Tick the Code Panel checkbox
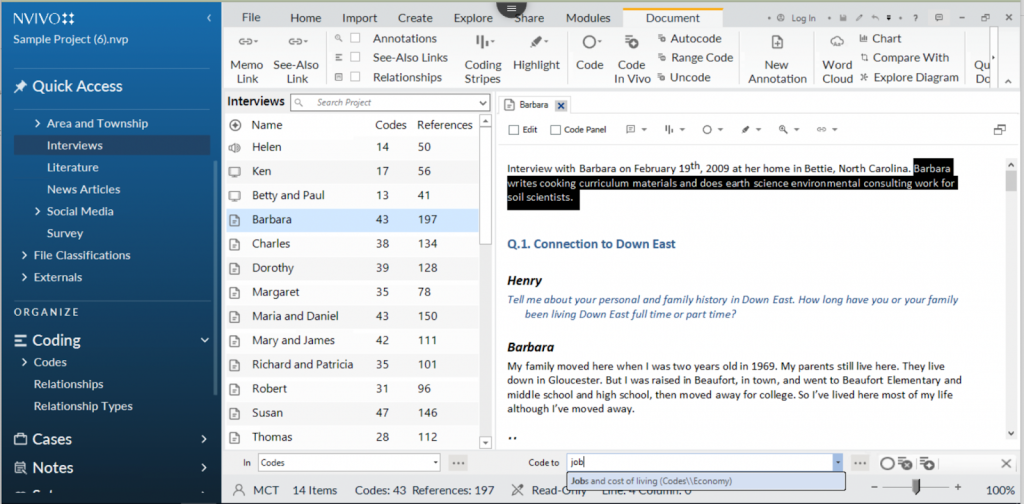Screen dimensions: 1024x504 [555, 130]
